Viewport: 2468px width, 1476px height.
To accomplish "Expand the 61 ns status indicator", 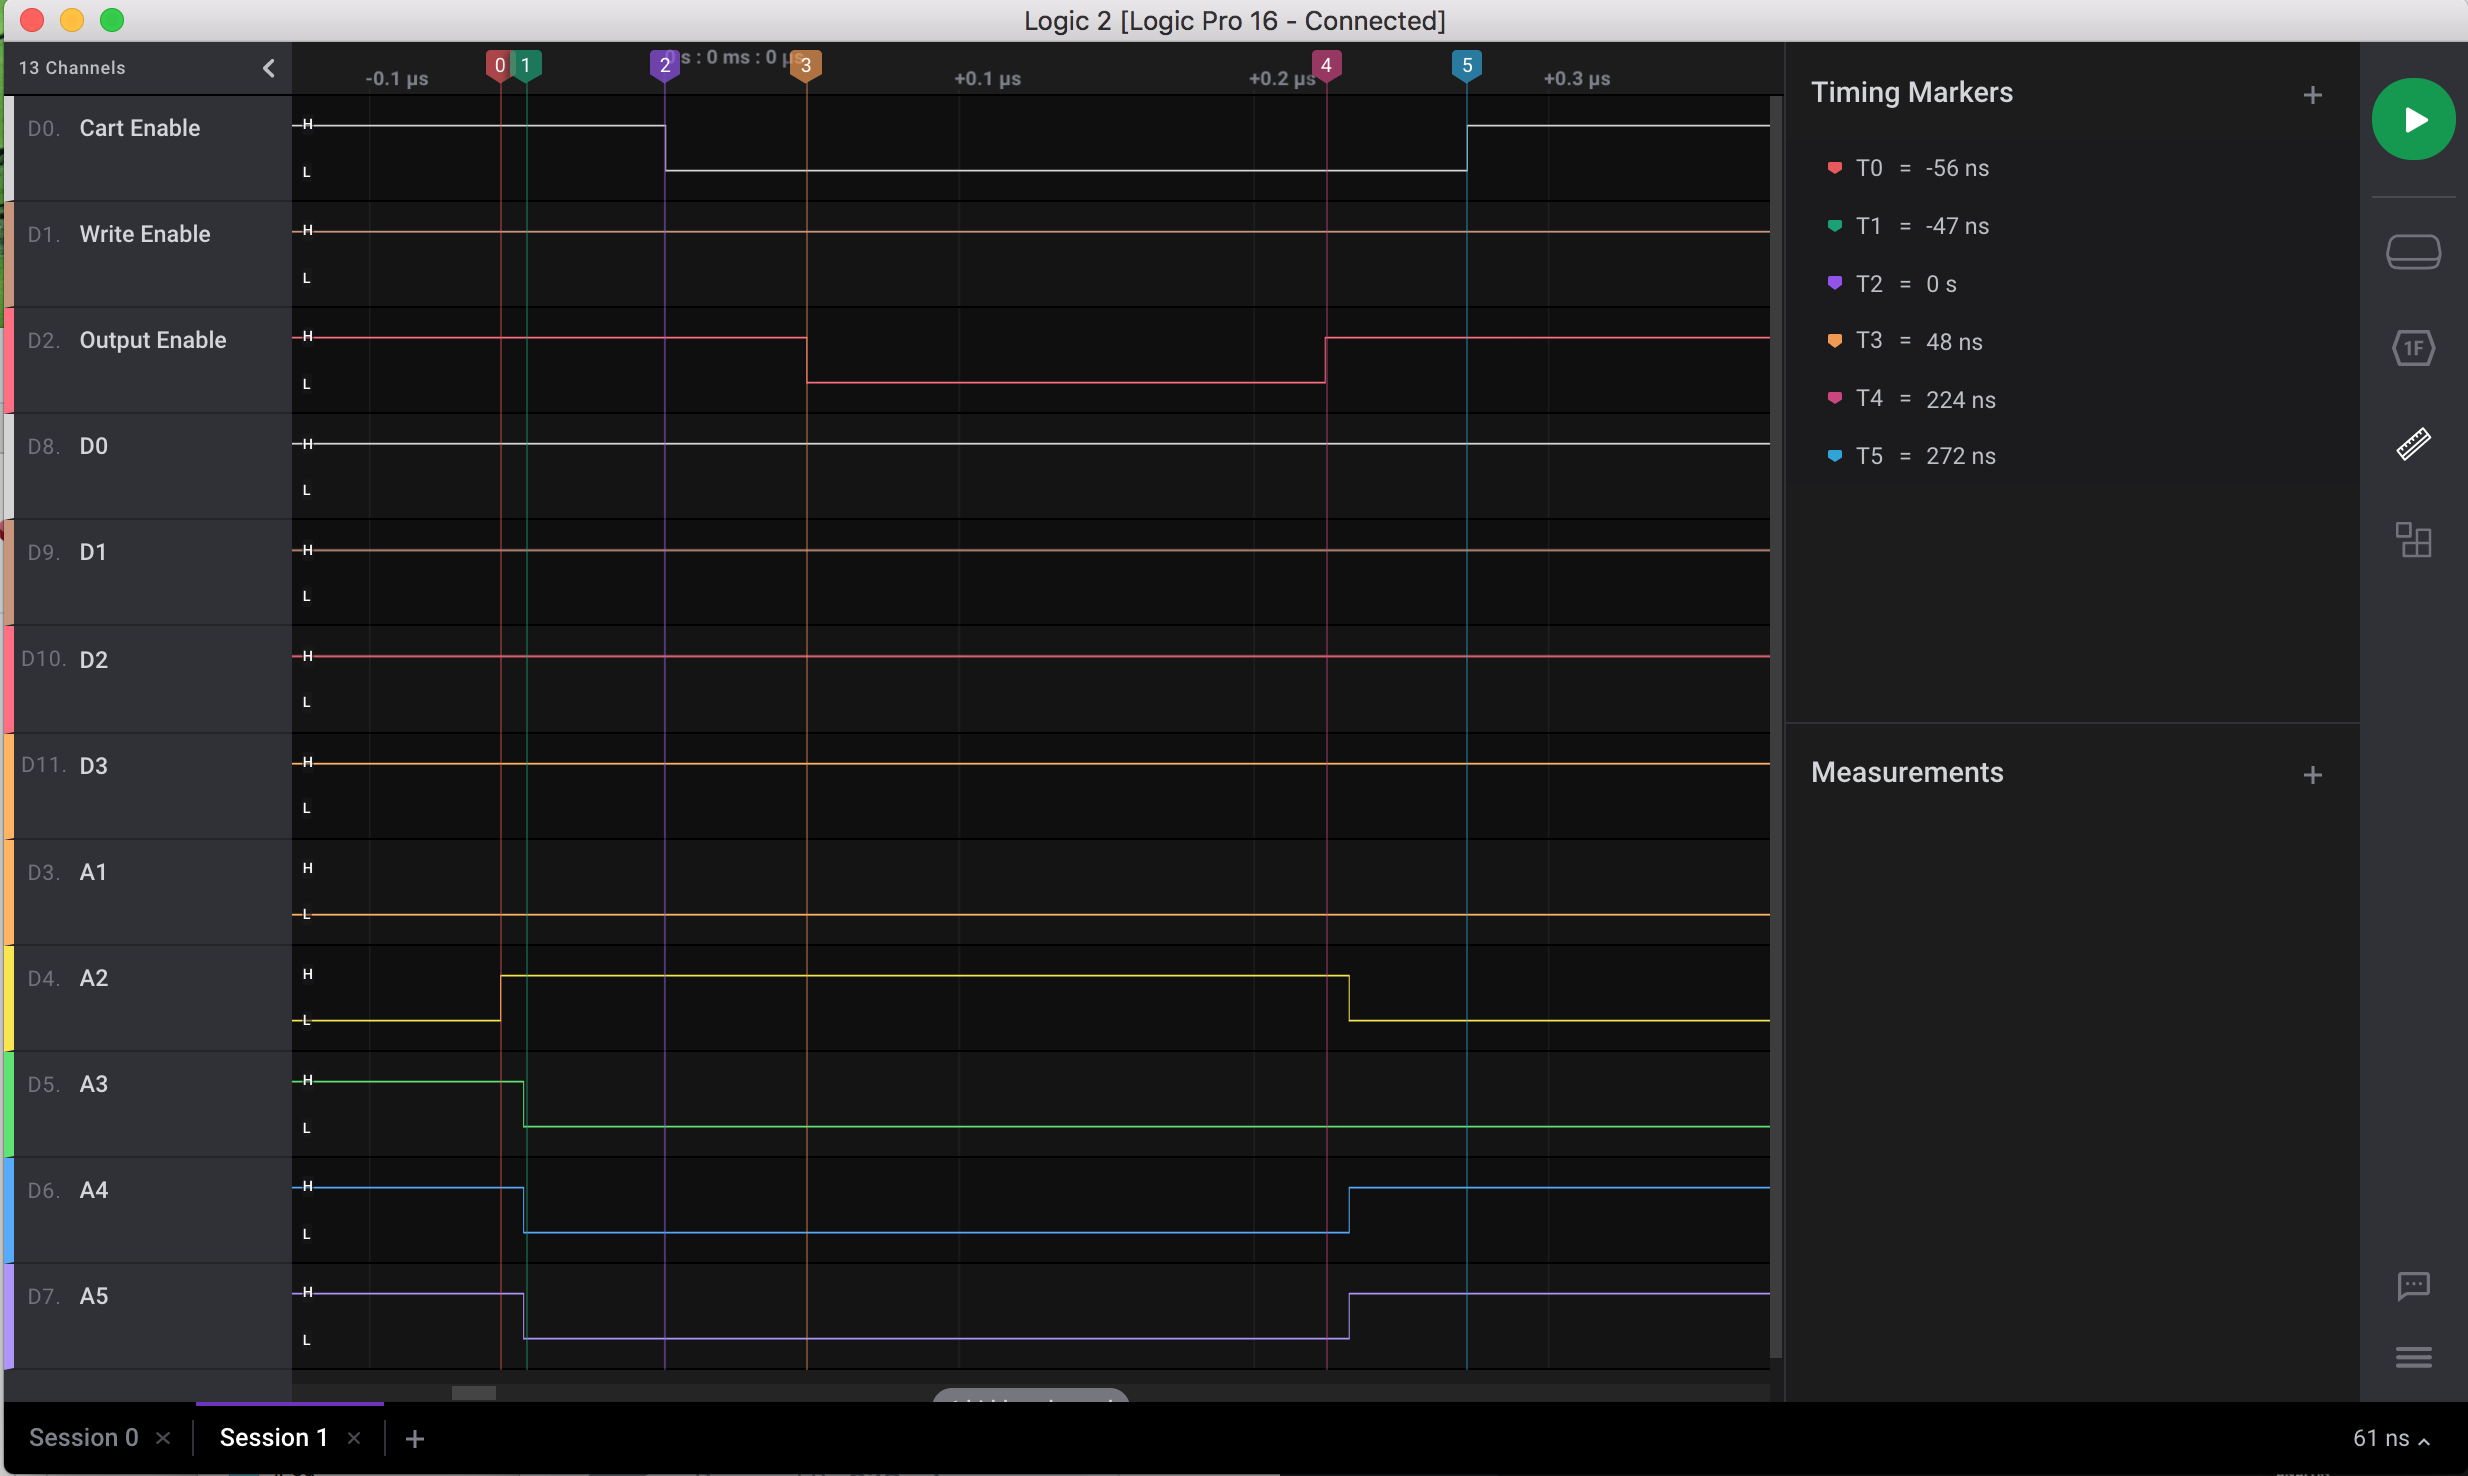I will pos(2392,1438).
